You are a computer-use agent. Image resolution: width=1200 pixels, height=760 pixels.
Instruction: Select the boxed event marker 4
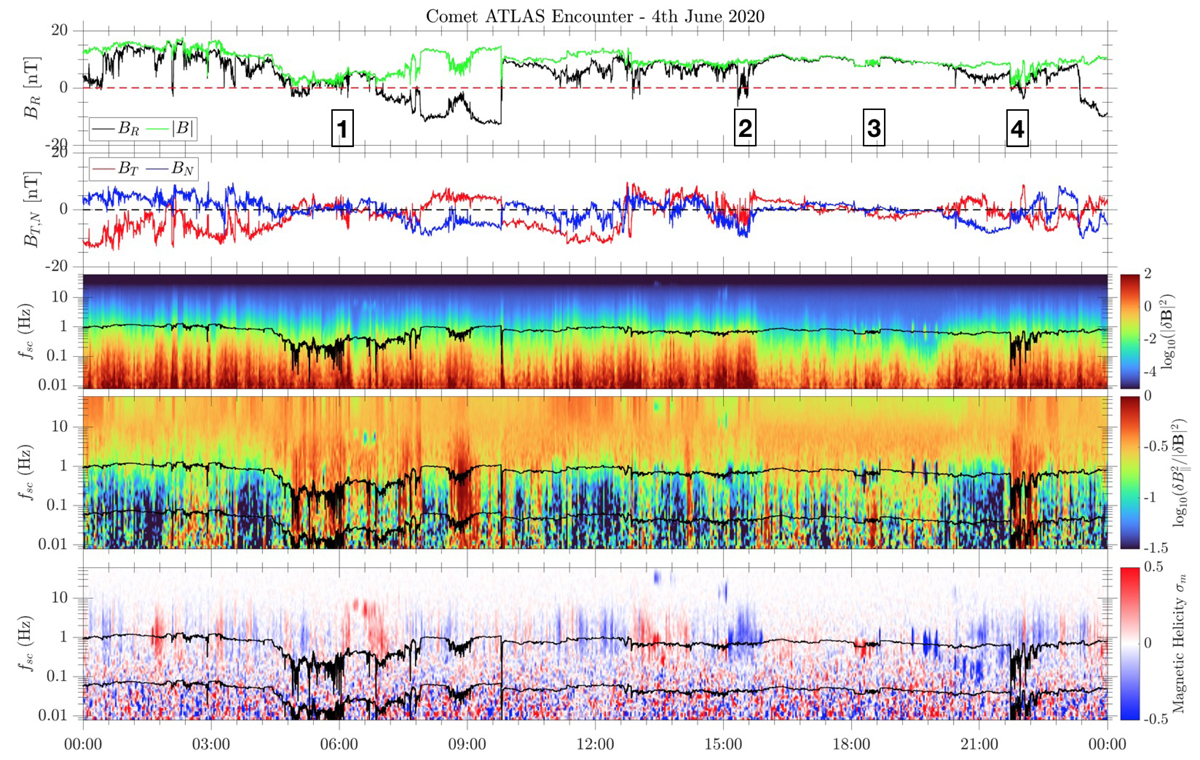tap(1017, 129)
